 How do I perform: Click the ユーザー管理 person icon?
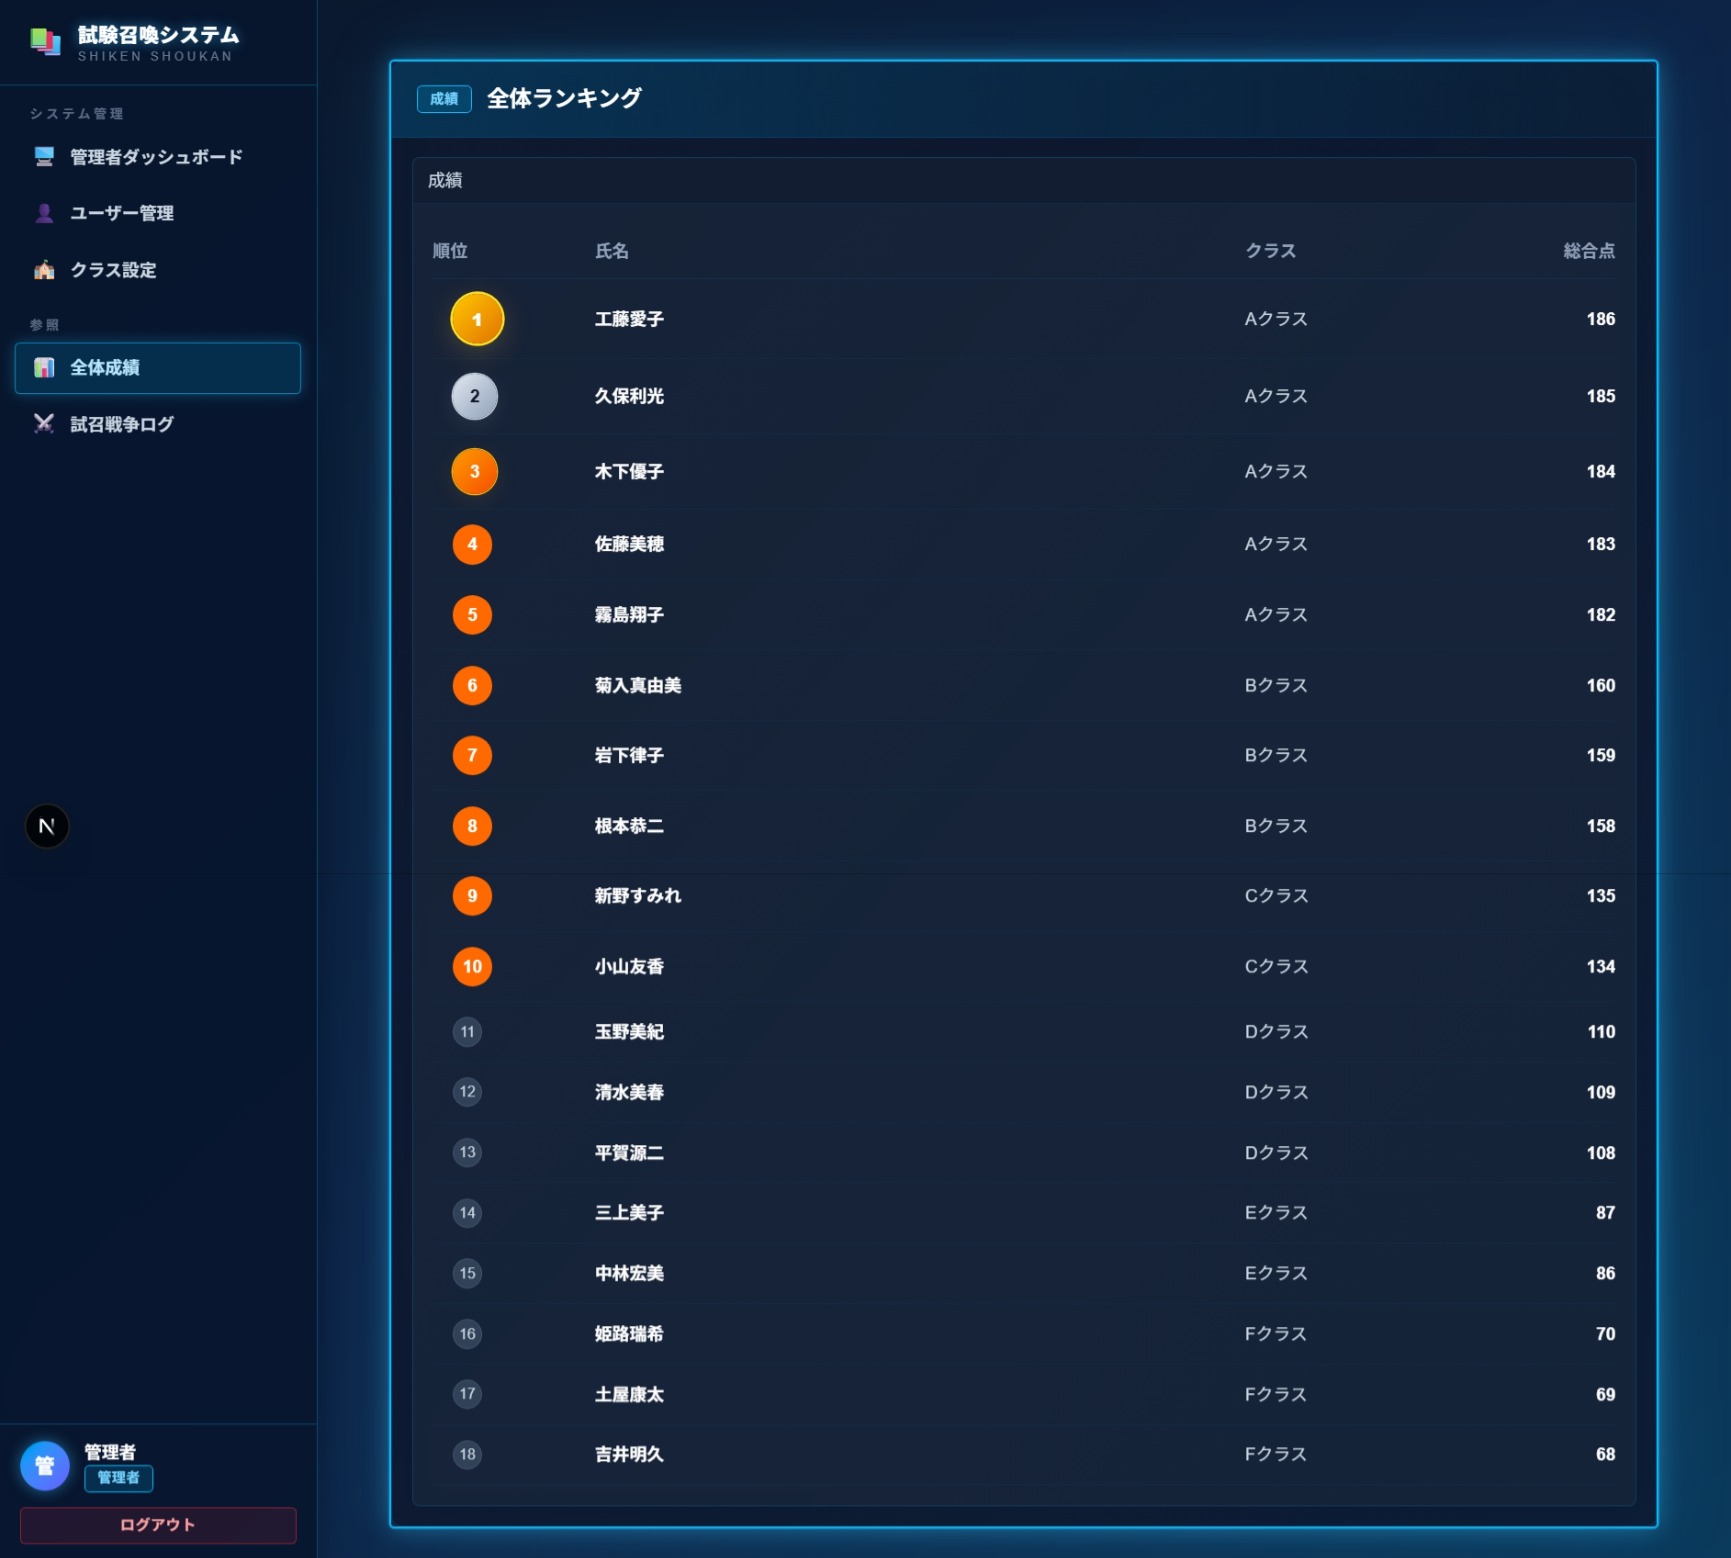[44, 213]
